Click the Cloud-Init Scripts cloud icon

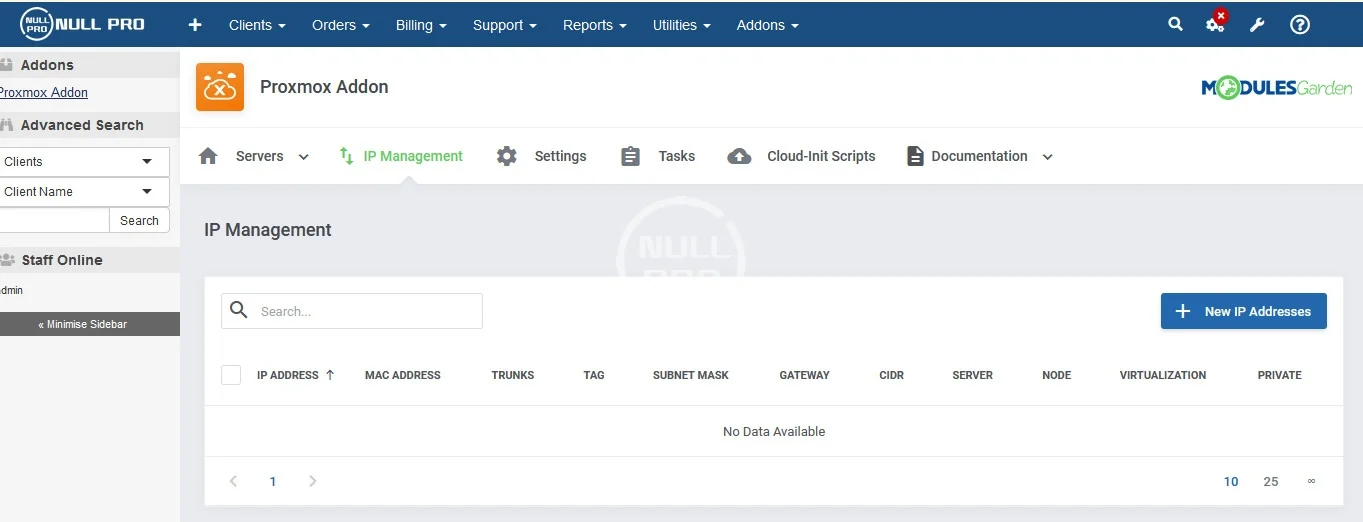click(739, 156)
